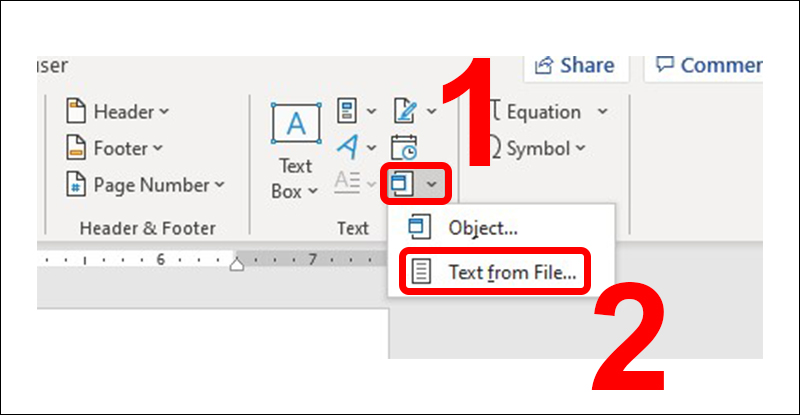
Task: Insert Date and Time via calendar icon
Action: pyautogui.click(x=405, y=147)
